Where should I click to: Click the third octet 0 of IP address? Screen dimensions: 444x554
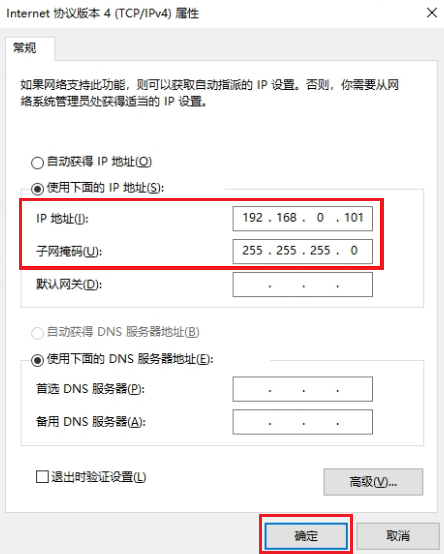click(320, 218)
